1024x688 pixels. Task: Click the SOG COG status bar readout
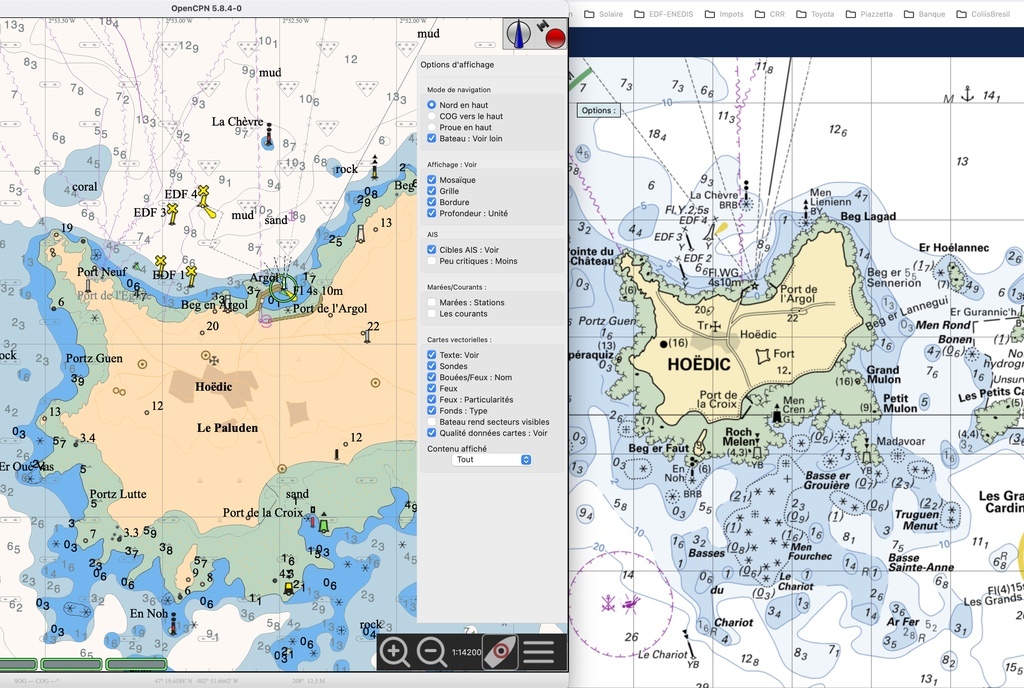38,681
